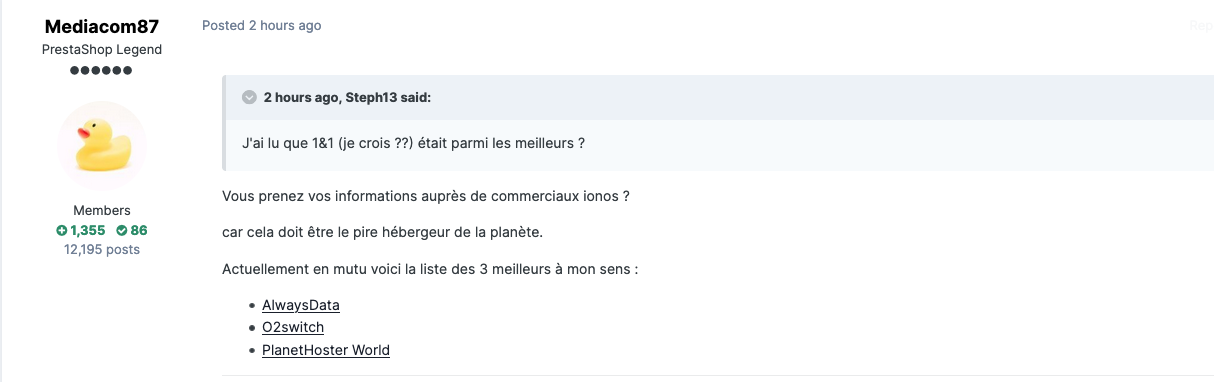
Task: Open the AlwaysData link
Action: tap(301, 305)
